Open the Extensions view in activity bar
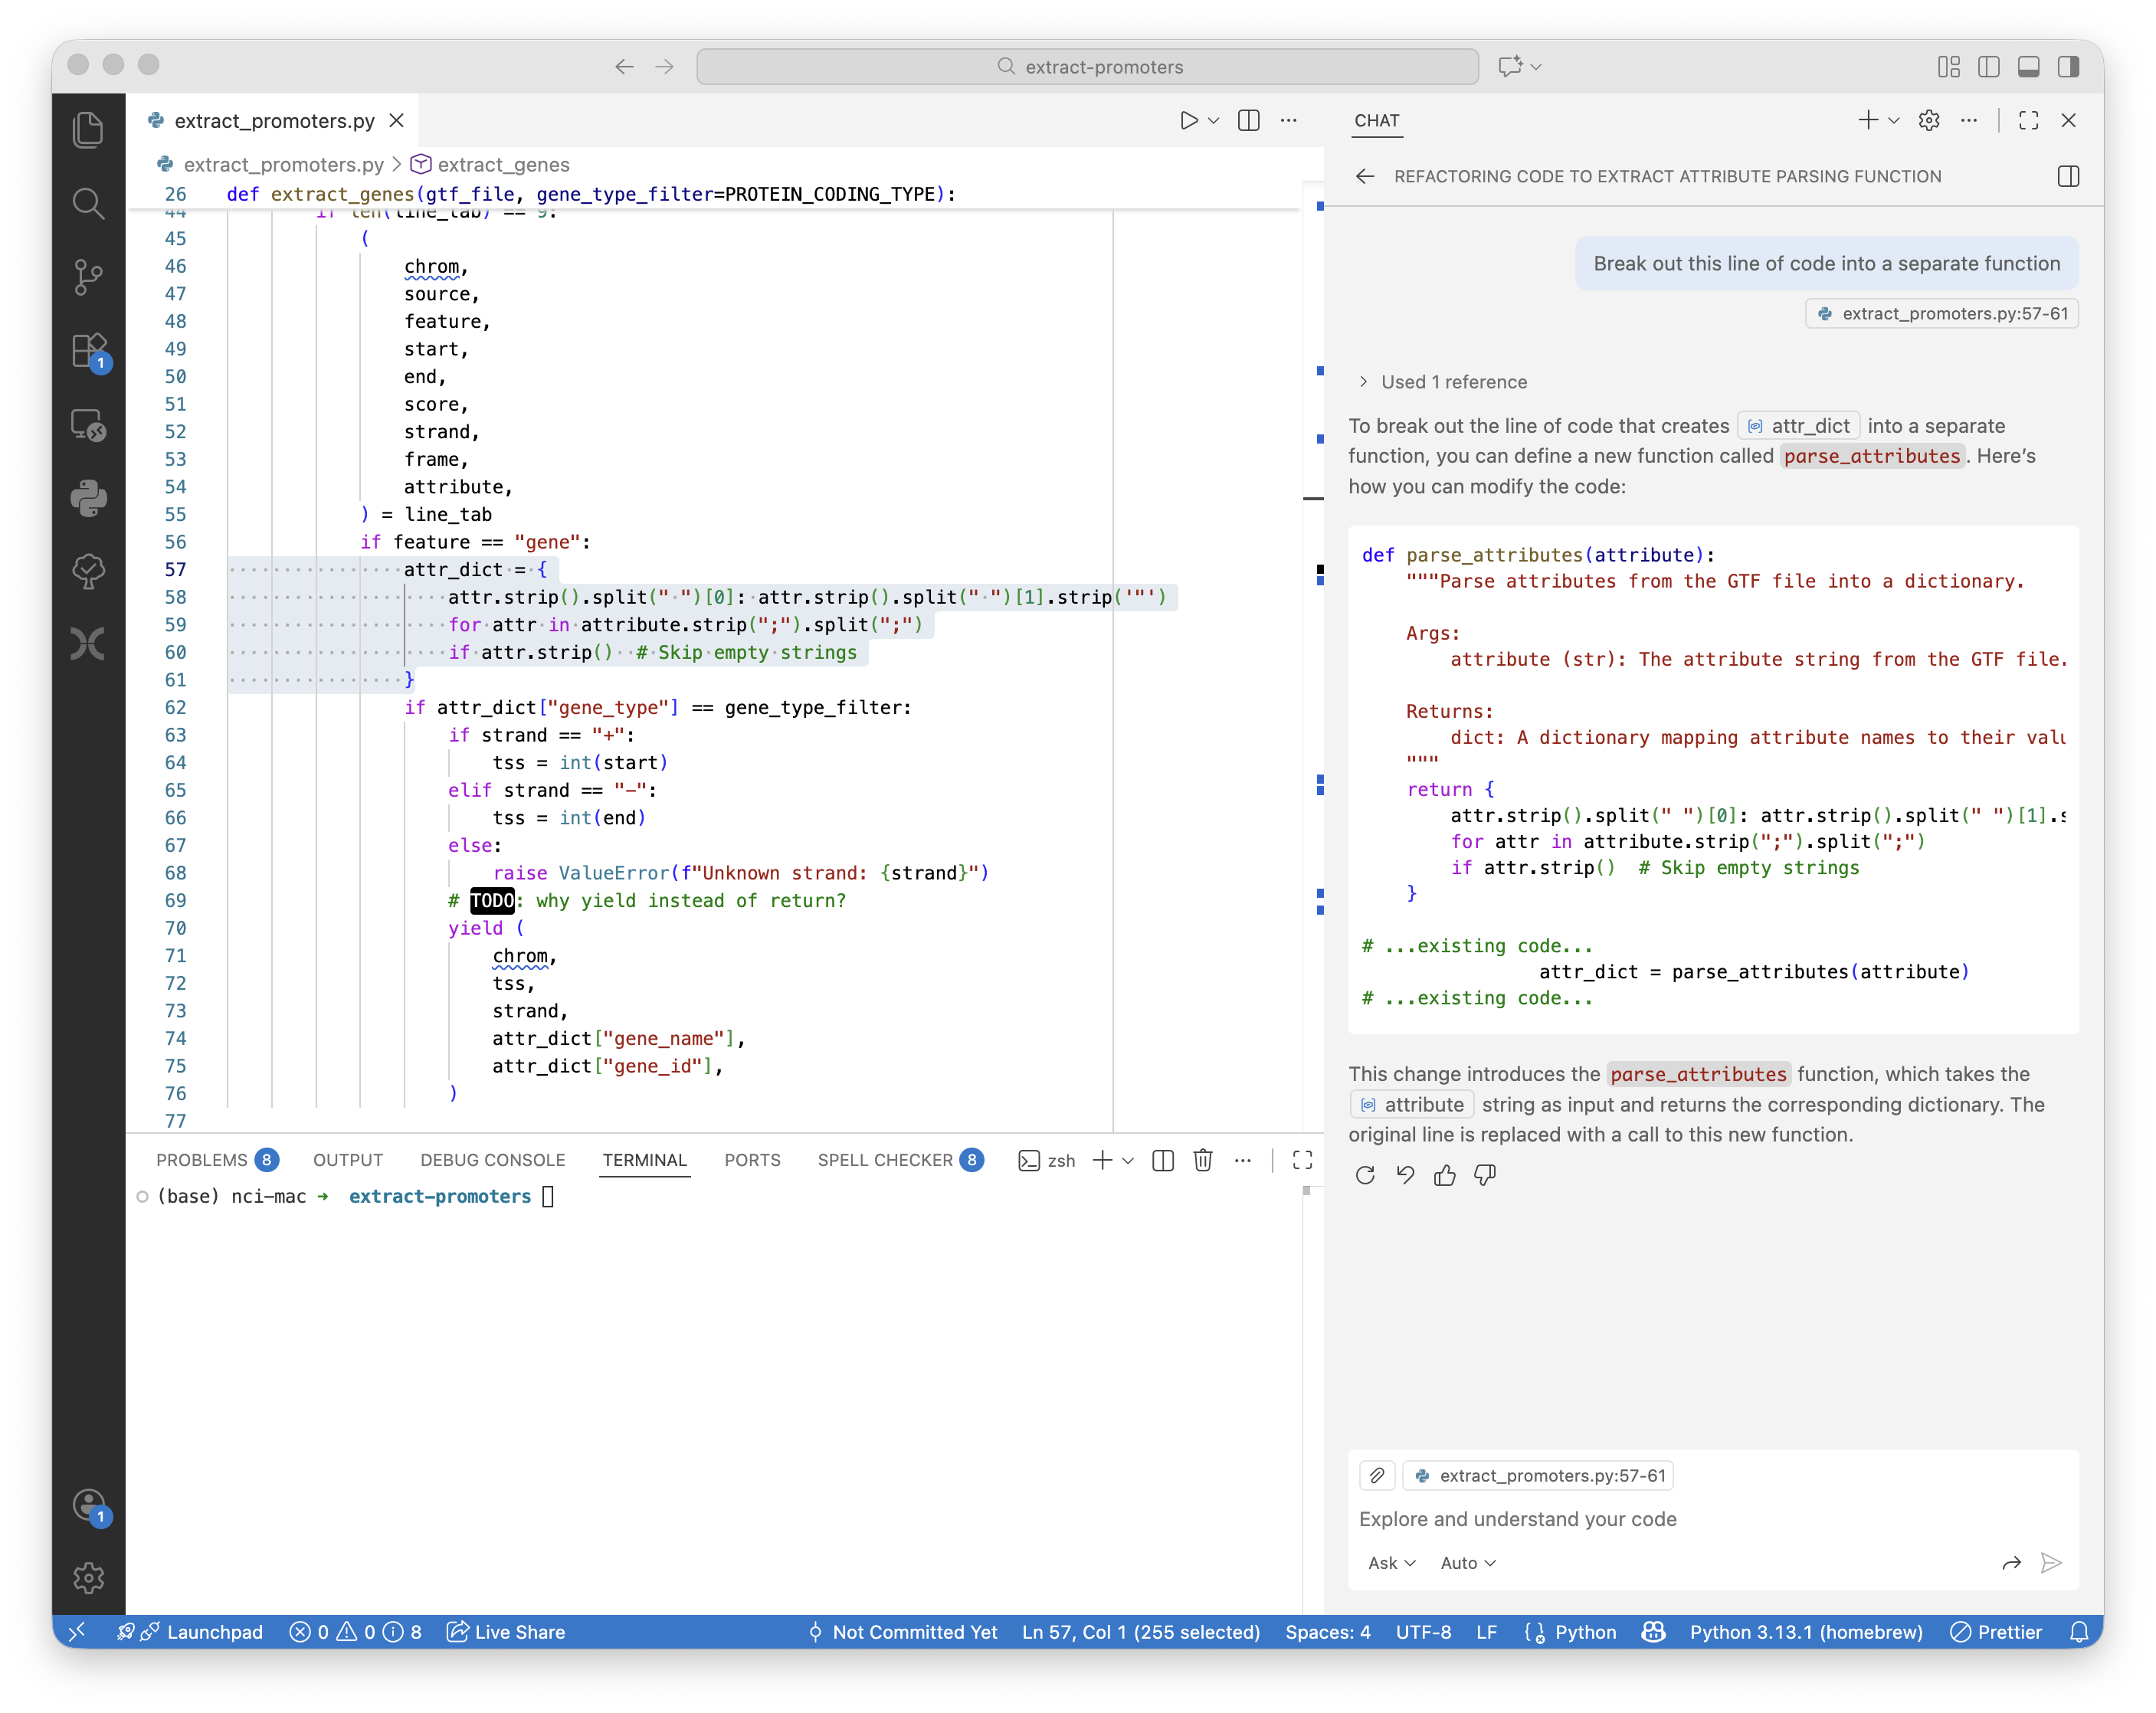 click(x=88, y=351)
